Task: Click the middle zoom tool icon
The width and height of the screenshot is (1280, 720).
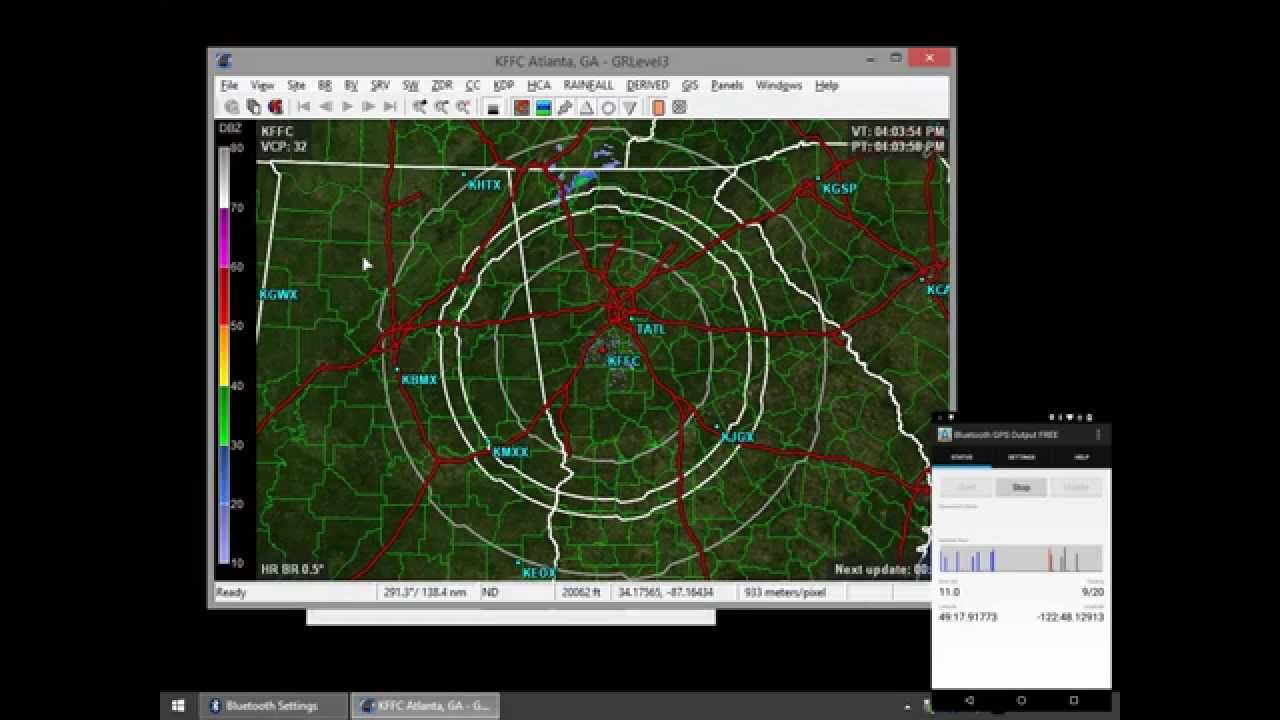Action: click(442, 107)
